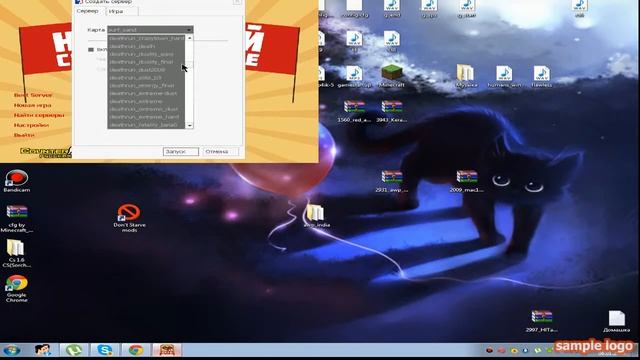The width and height of the screenshot is (640, 360).
Task: Launch the Minecraft desktop icon
Action: point(391,76)
